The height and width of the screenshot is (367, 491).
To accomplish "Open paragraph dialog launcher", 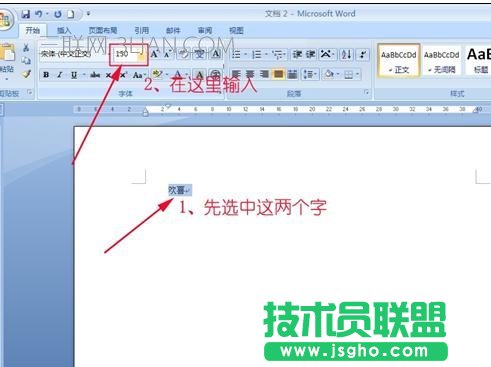I will tap(366, 93).
